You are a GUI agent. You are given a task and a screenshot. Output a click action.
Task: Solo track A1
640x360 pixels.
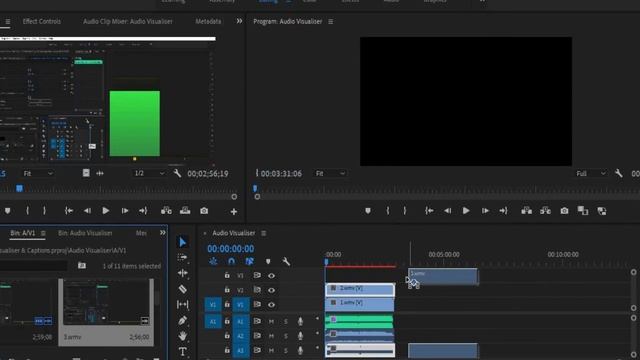(286, 322)
